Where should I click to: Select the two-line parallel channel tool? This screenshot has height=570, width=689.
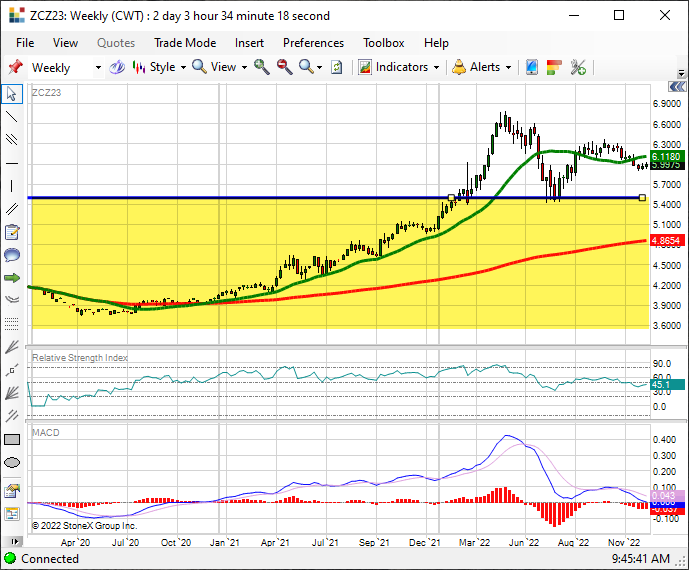pos(12,209)
